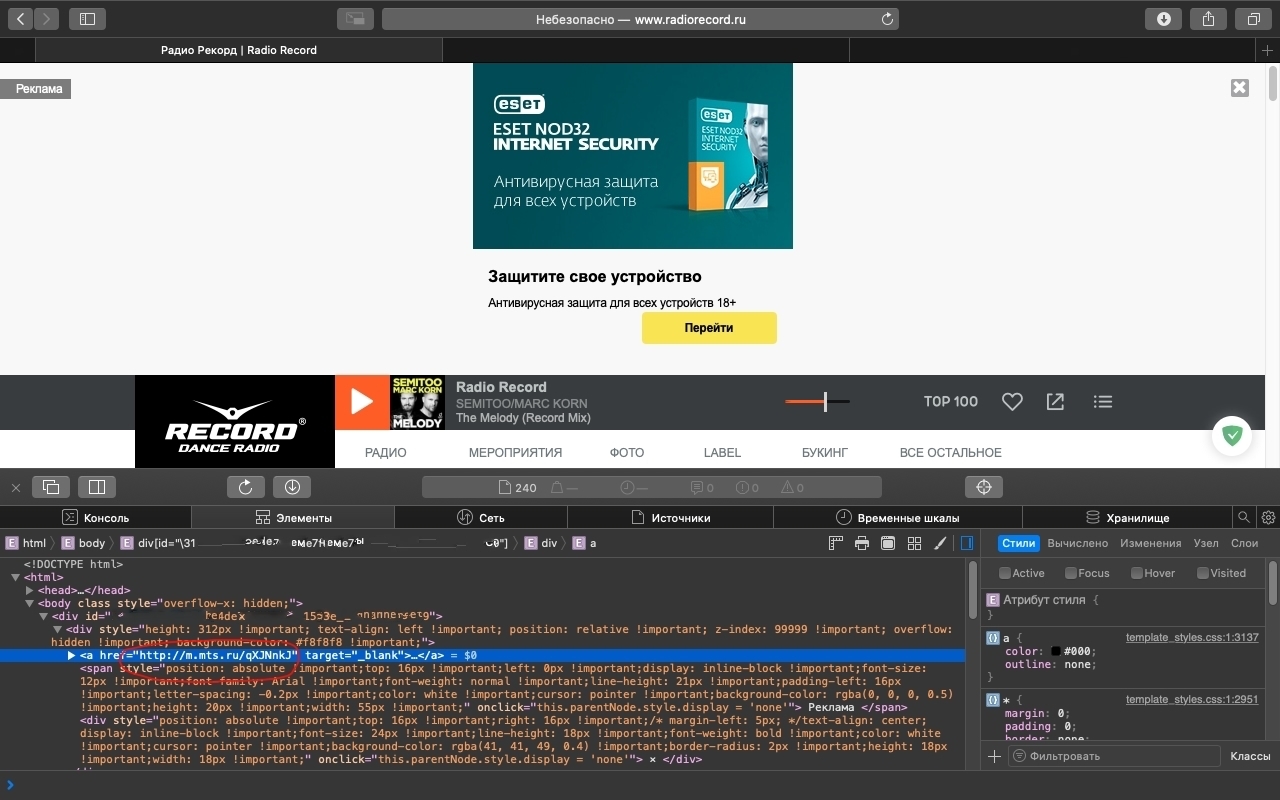Open the РАДИО site menu item
Screen dimensions: 1280x800
[386, 452]
